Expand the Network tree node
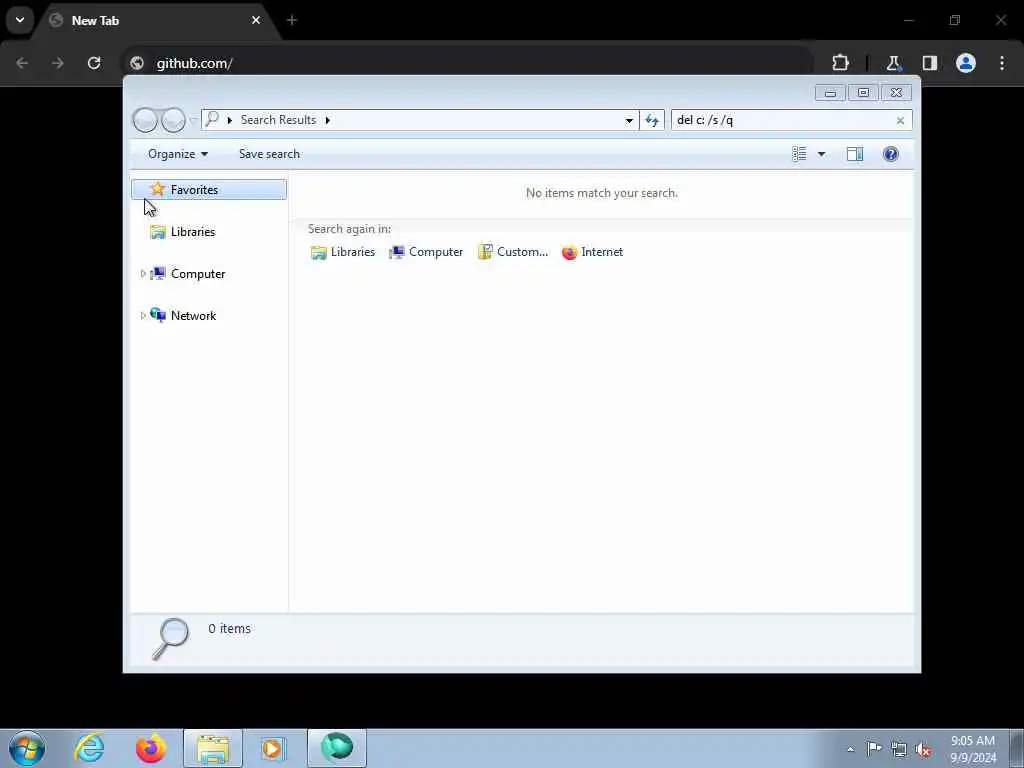The height and width of the screenshot is (768, 1024). [x=143, y=315]
